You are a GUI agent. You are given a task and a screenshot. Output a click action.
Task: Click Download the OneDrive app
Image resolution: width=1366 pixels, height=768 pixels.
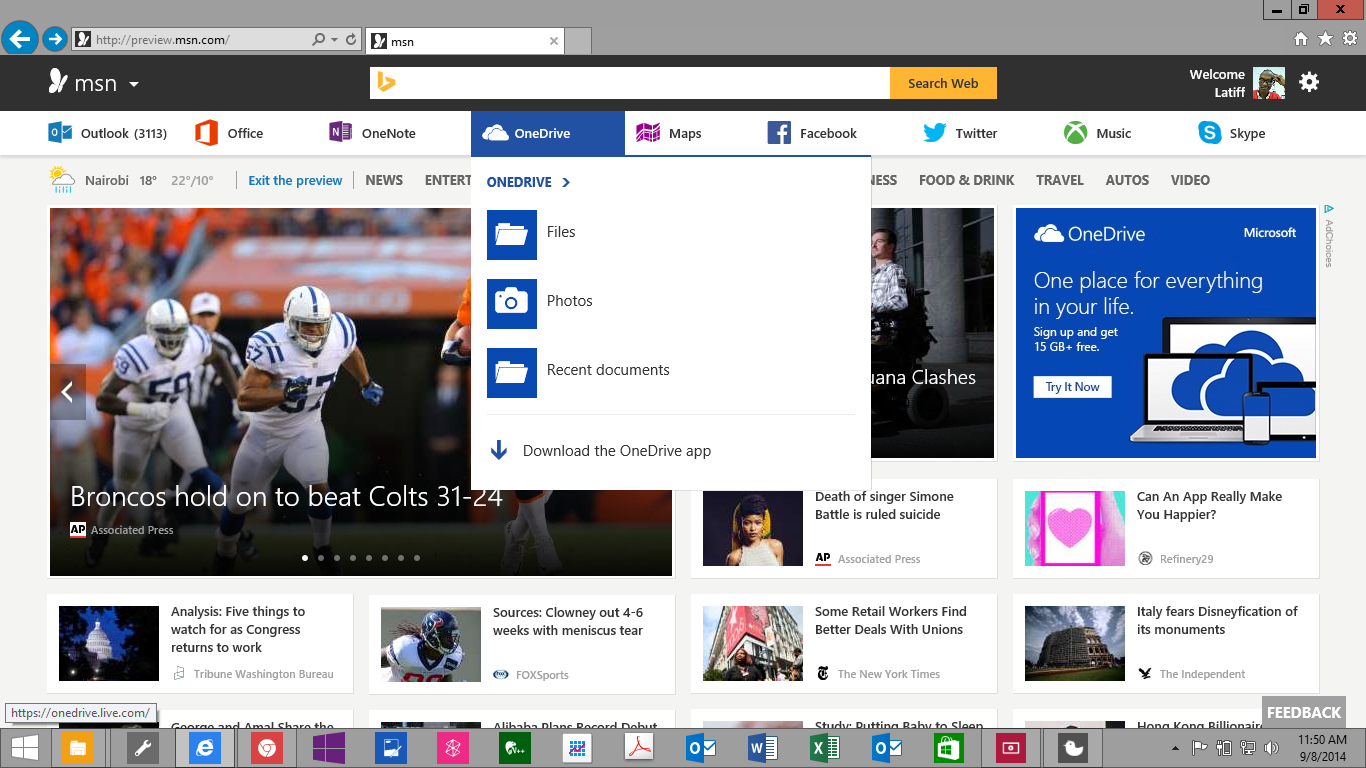pyautogui.click(x=600, y=451)
